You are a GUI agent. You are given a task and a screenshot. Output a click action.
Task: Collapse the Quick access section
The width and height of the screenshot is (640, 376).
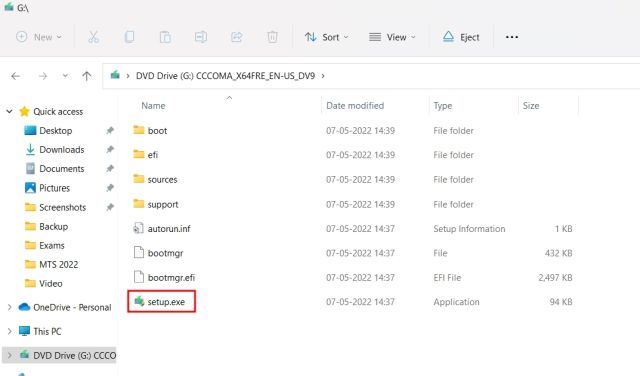tap(9, 111)
